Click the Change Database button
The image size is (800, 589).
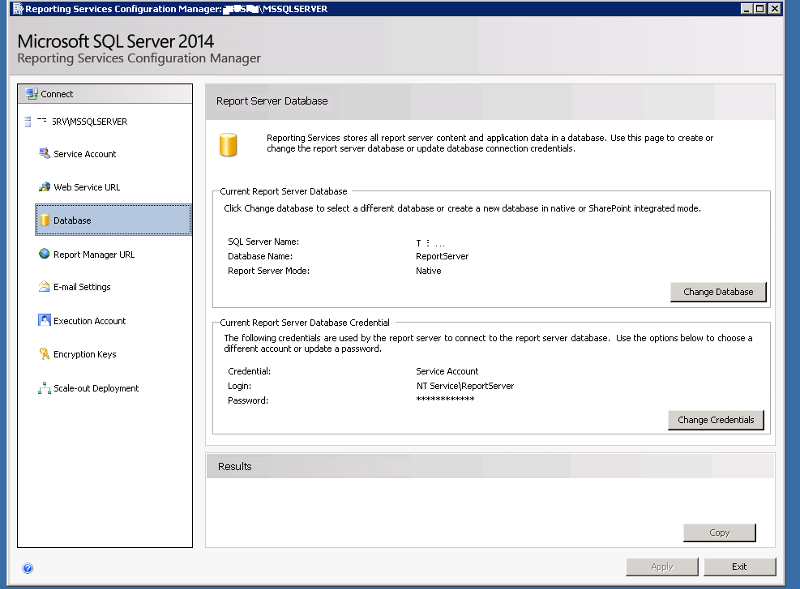[718, 292]
